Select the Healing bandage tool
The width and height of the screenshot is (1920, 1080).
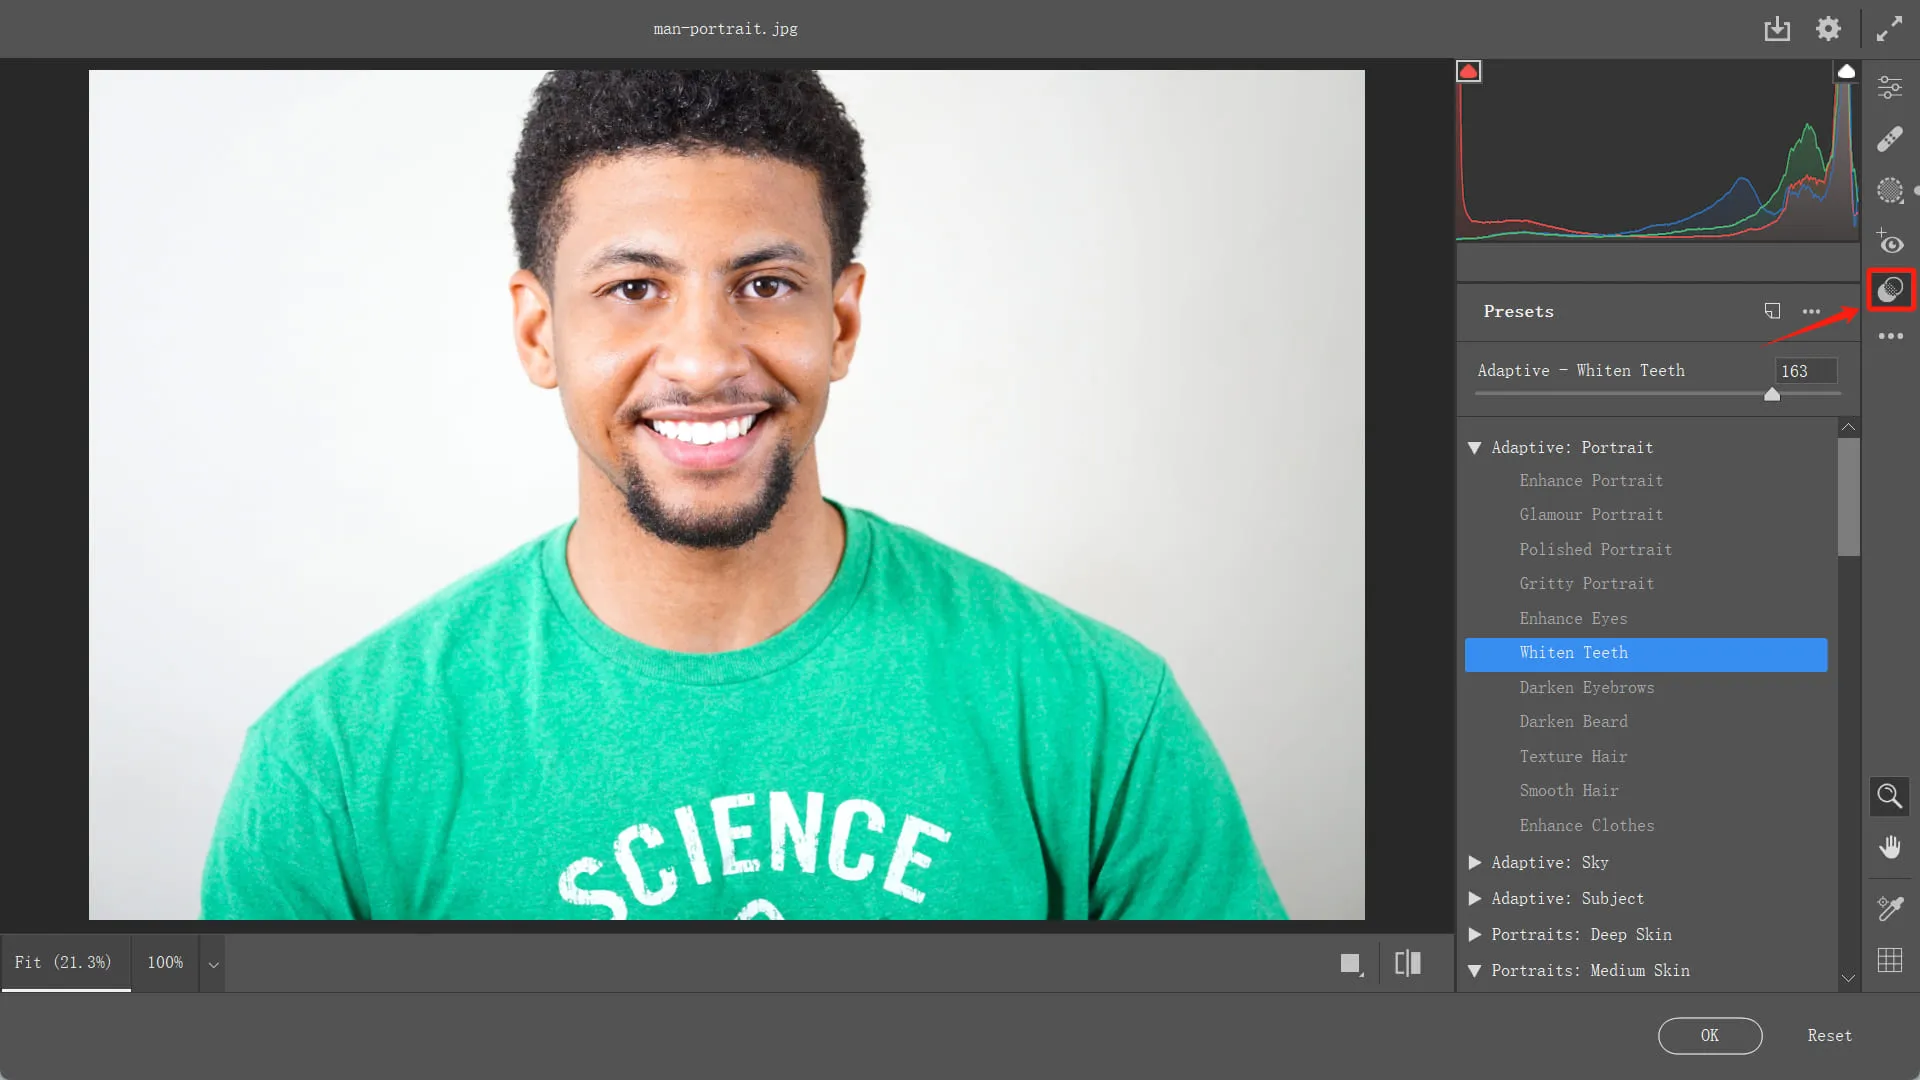pyautogui.click(x=1889, y=139)
